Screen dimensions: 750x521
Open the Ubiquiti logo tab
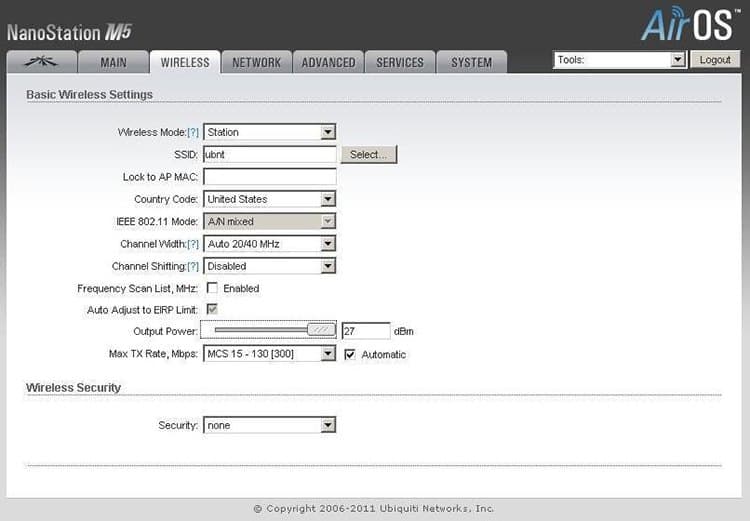pos(42,62)
